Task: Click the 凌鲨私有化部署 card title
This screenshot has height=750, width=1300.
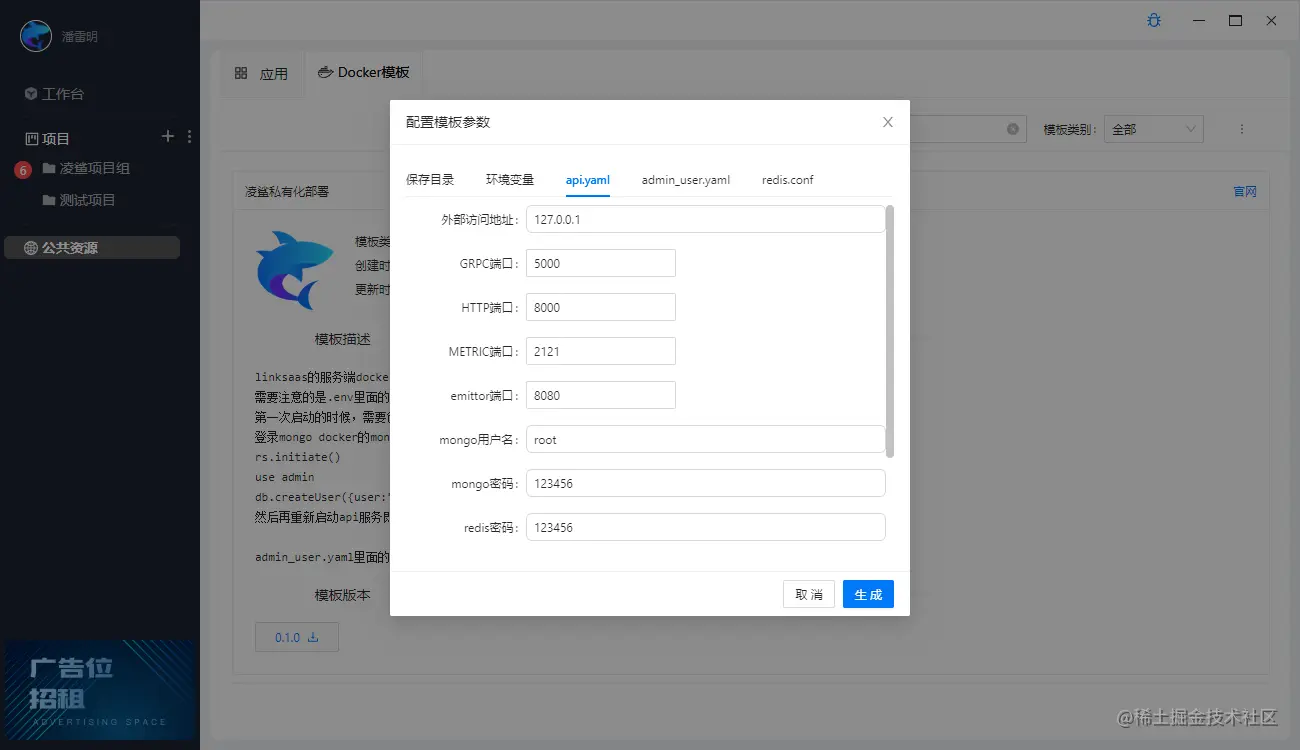Action: pyautogui.click(x=287, y=191)
